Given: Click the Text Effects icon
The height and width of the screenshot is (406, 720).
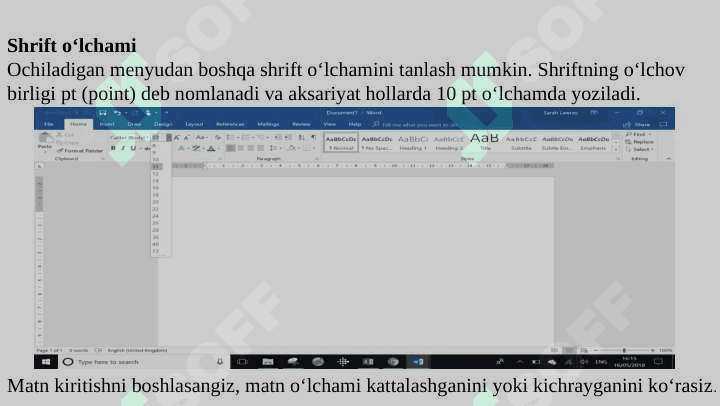Looking at the screenshot, I should pyautogui.click(x=181, y=148).
